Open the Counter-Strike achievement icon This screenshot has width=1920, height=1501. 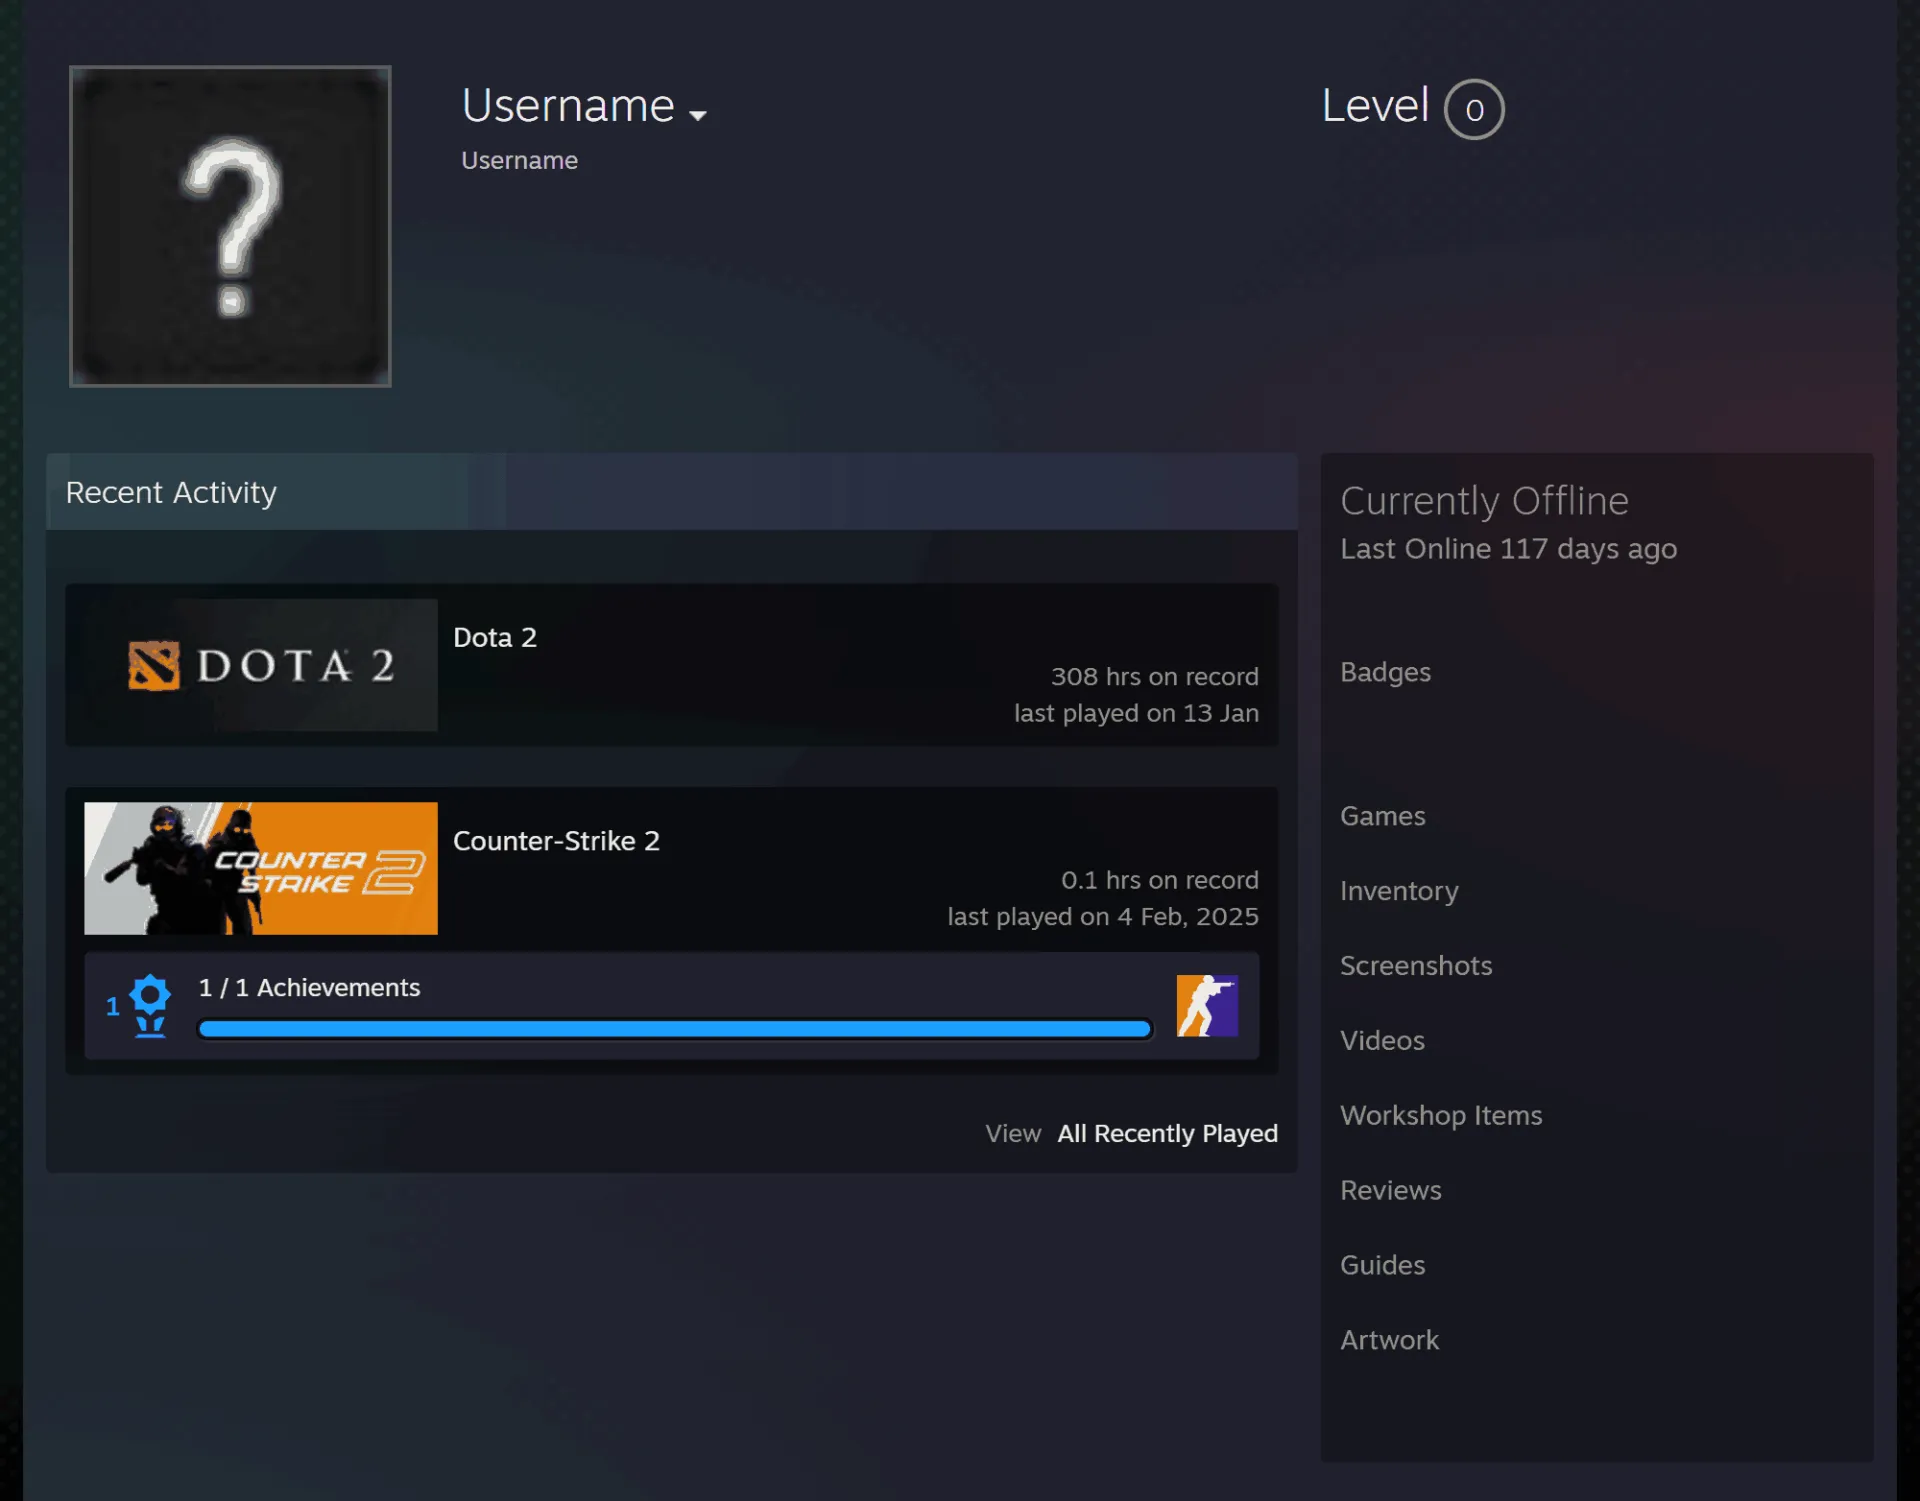click(x=1207, y=1006)
